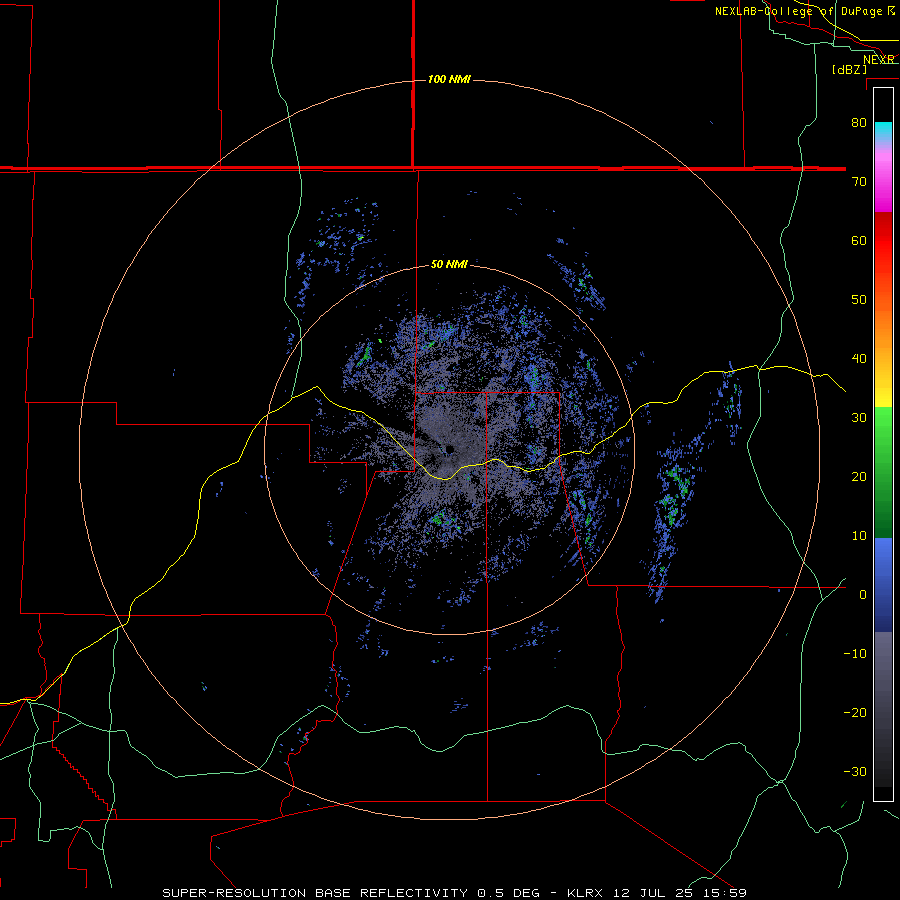Click the orange band of the color bar
The height and width of the screenshot is (900, 900).
(x=883, y=327)
